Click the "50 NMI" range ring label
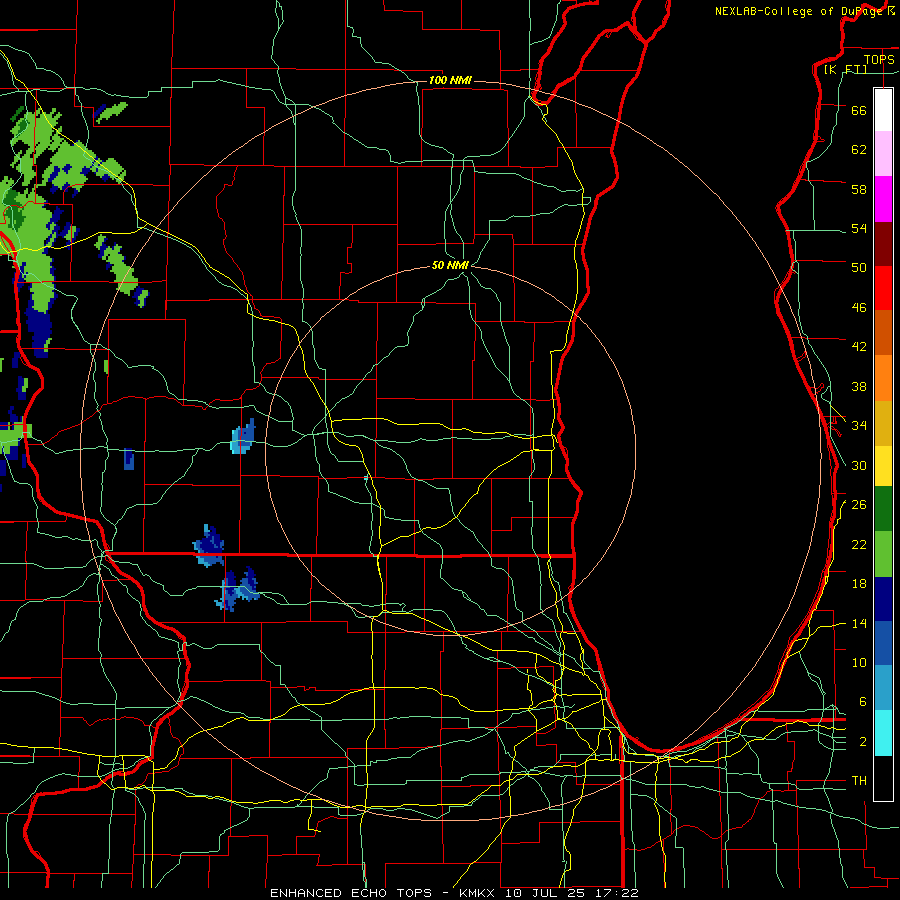 pos(451,265)
